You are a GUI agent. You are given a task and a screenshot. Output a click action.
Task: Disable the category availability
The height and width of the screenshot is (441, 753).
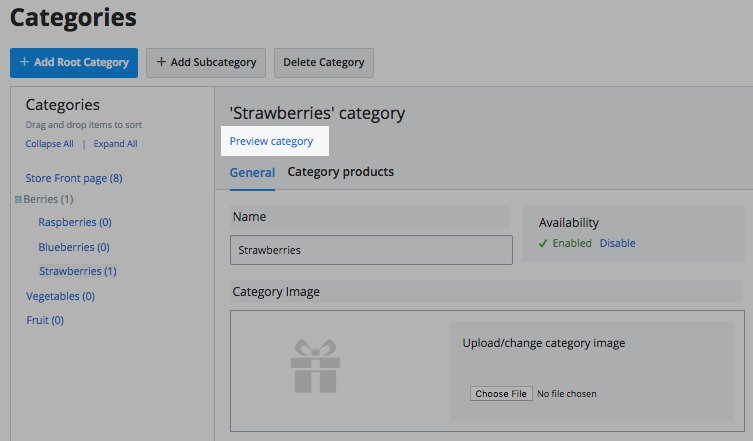pos(617,243)
